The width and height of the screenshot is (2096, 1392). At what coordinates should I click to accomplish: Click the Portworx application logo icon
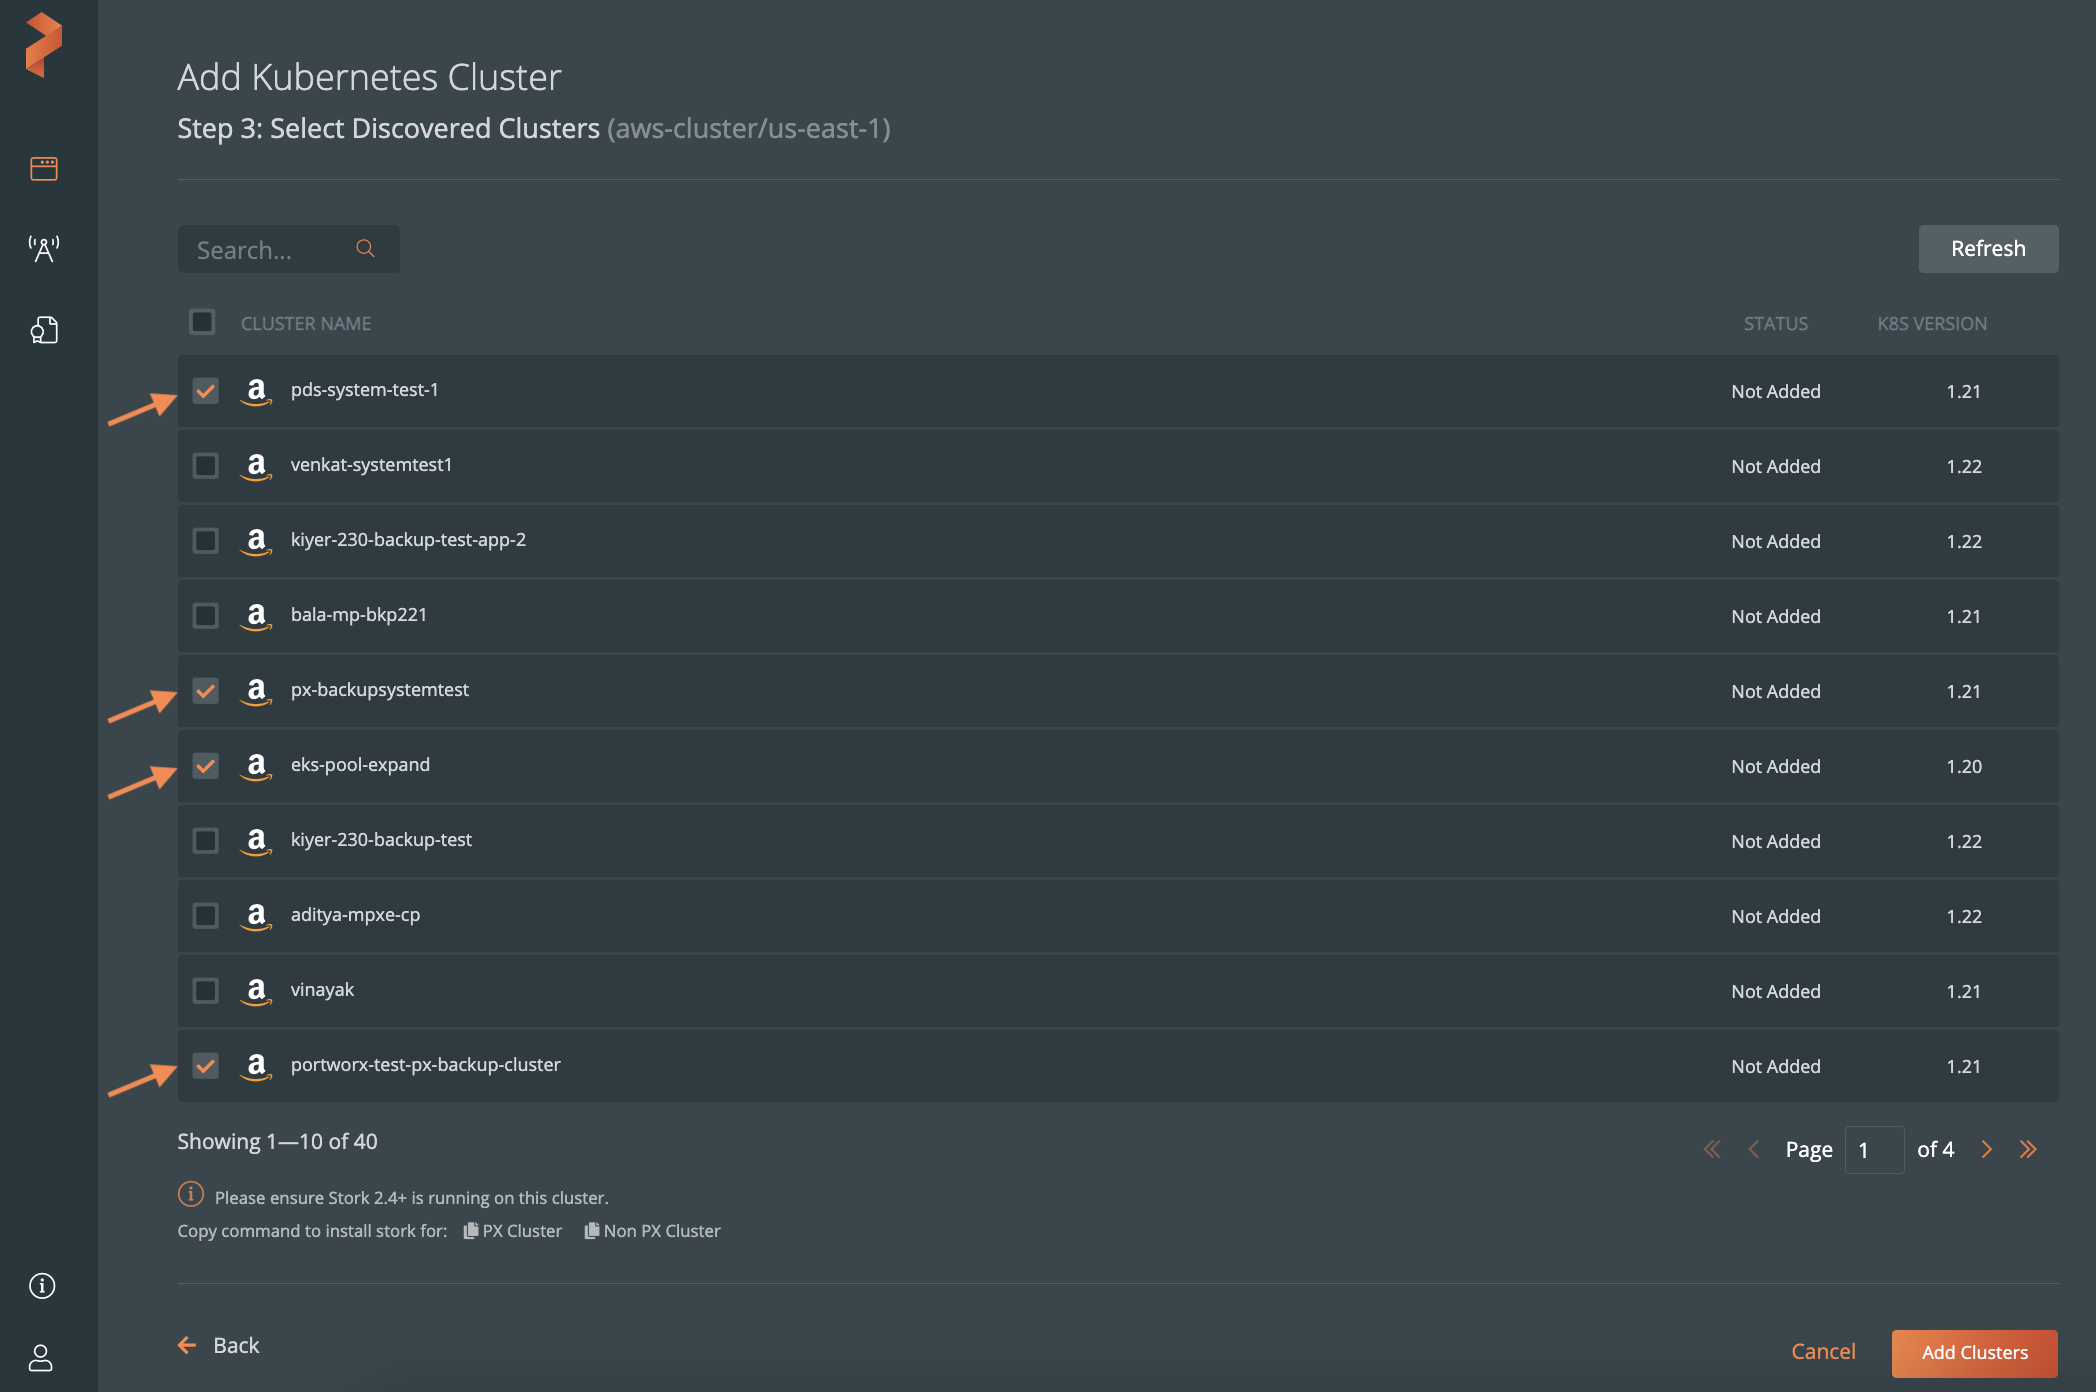(42, 42)
